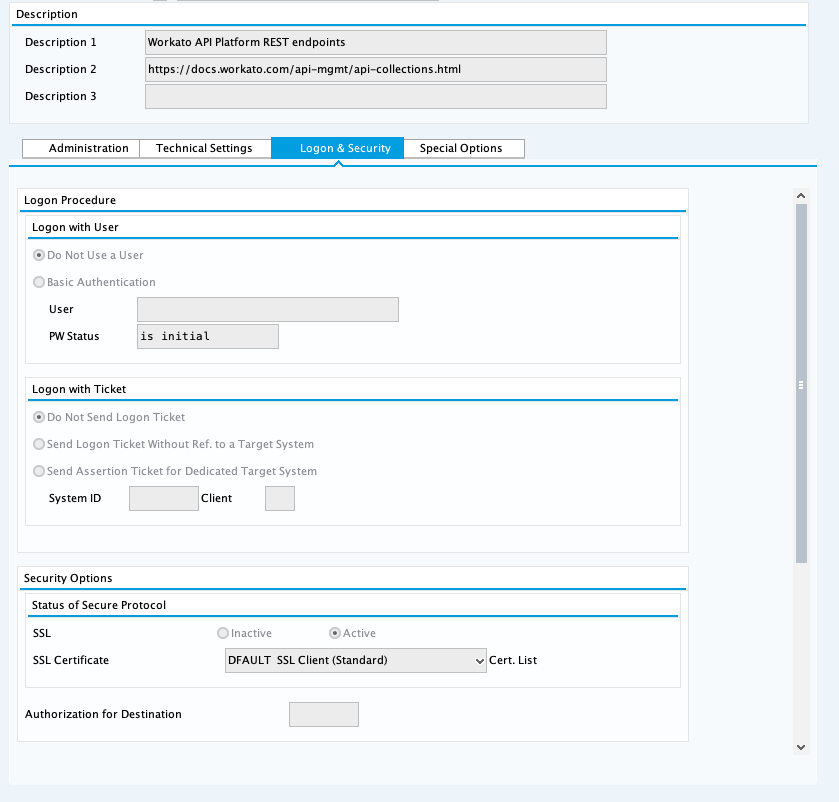Click the User input field
Image resolution: width=839 pixels, height=802 pixels.
click(x=267, y=309)
